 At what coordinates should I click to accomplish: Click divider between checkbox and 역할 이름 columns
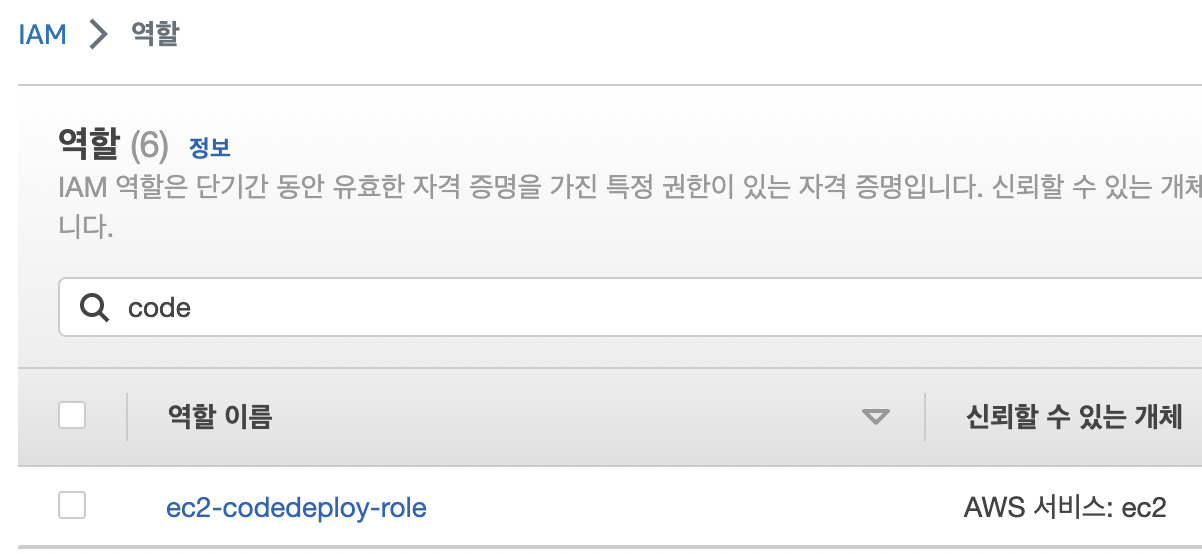point(127,416)
